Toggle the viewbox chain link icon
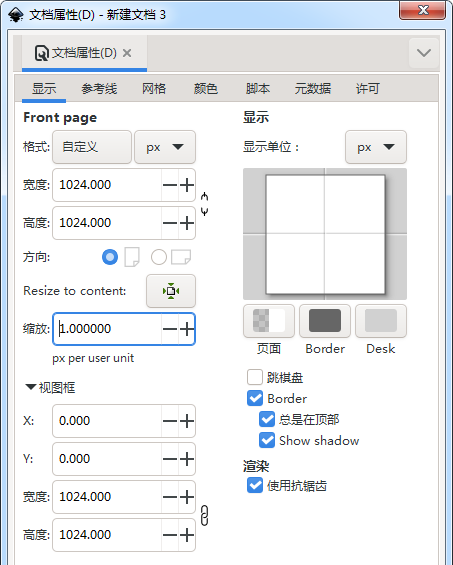This screenshot has width=453, height=565. click(204, 516)
